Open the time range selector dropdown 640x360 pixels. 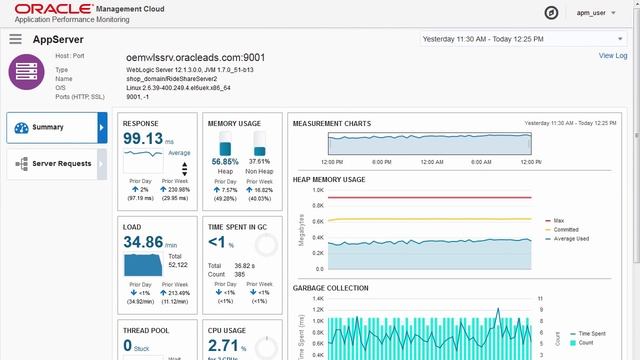point(522,39)
